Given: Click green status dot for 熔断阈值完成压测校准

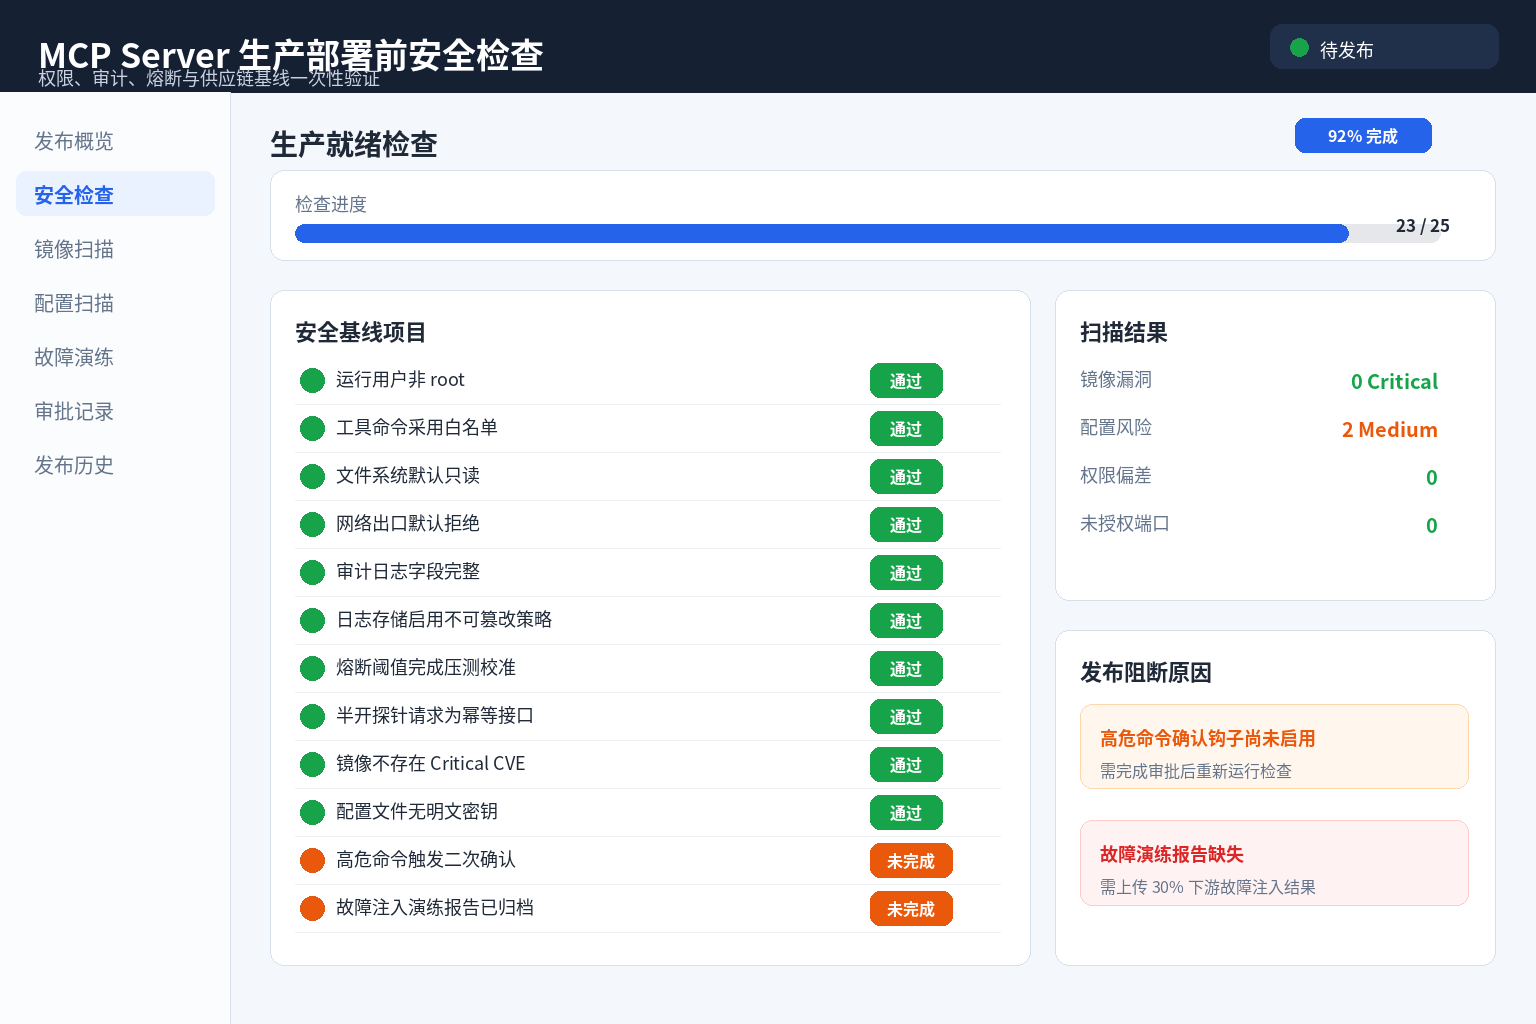Looking at the screenshot, I should tap(312, 668).
